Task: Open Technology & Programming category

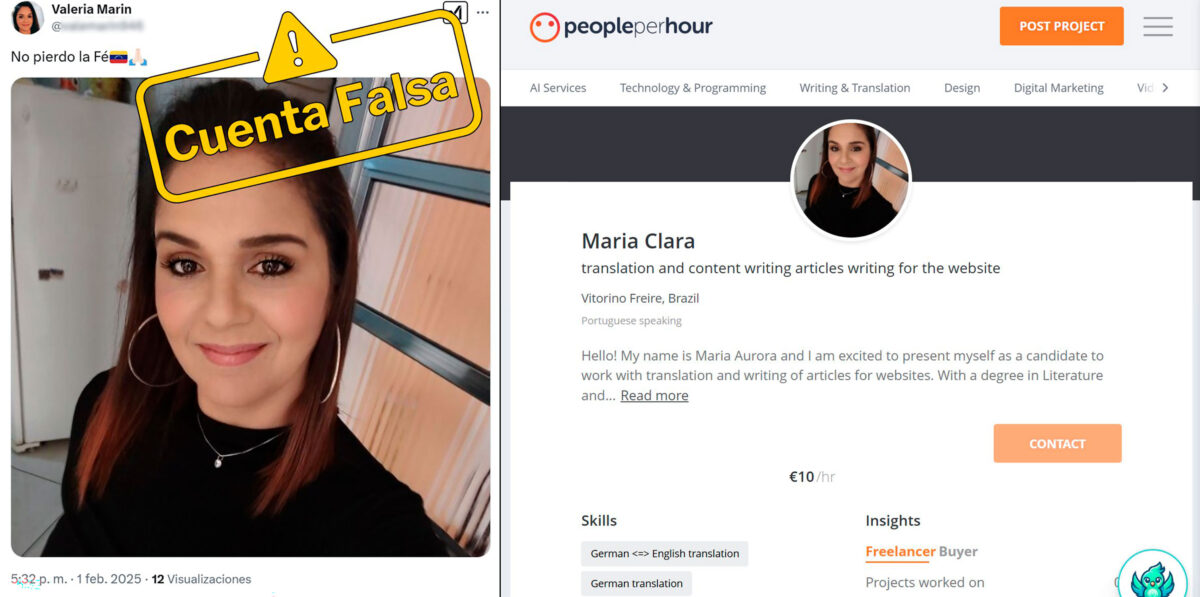Action: tap(693, 88)
